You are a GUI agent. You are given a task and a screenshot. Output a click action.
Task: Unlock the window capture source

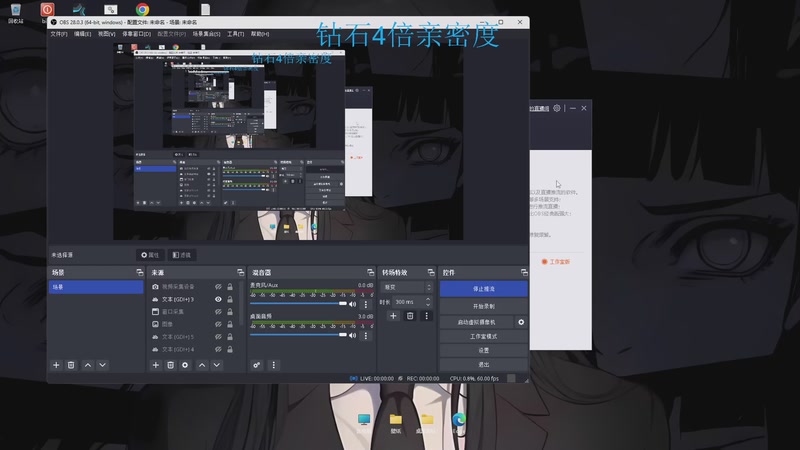pos(230,312)
